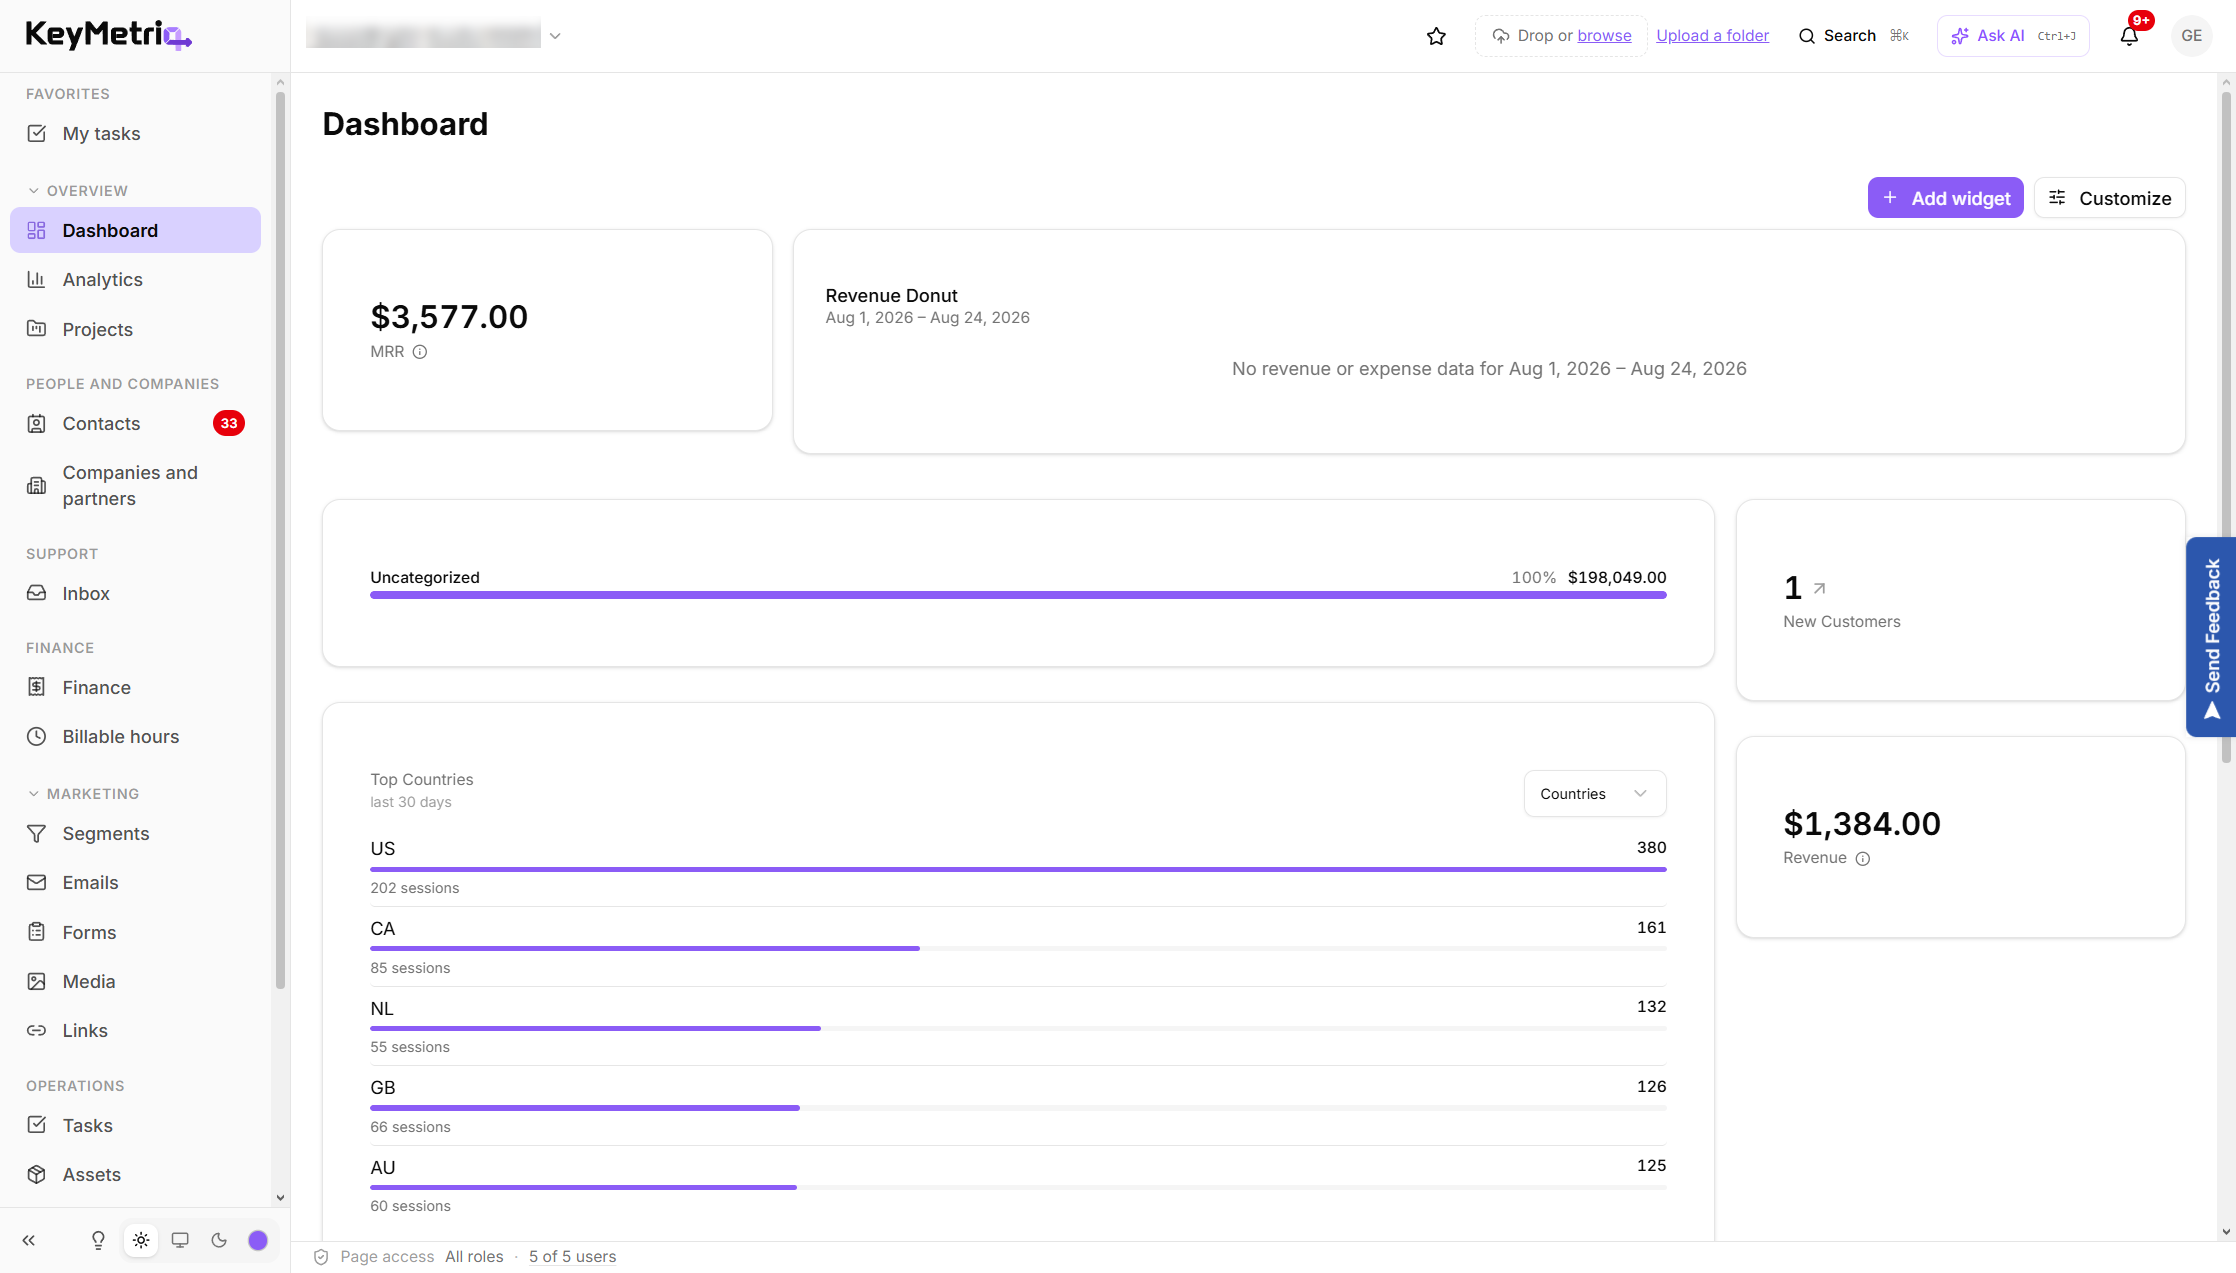The height and width of the screenshot is (1273, 2236).
Task: Open New Customers arrow link
Action: (x=1819, y=589)
